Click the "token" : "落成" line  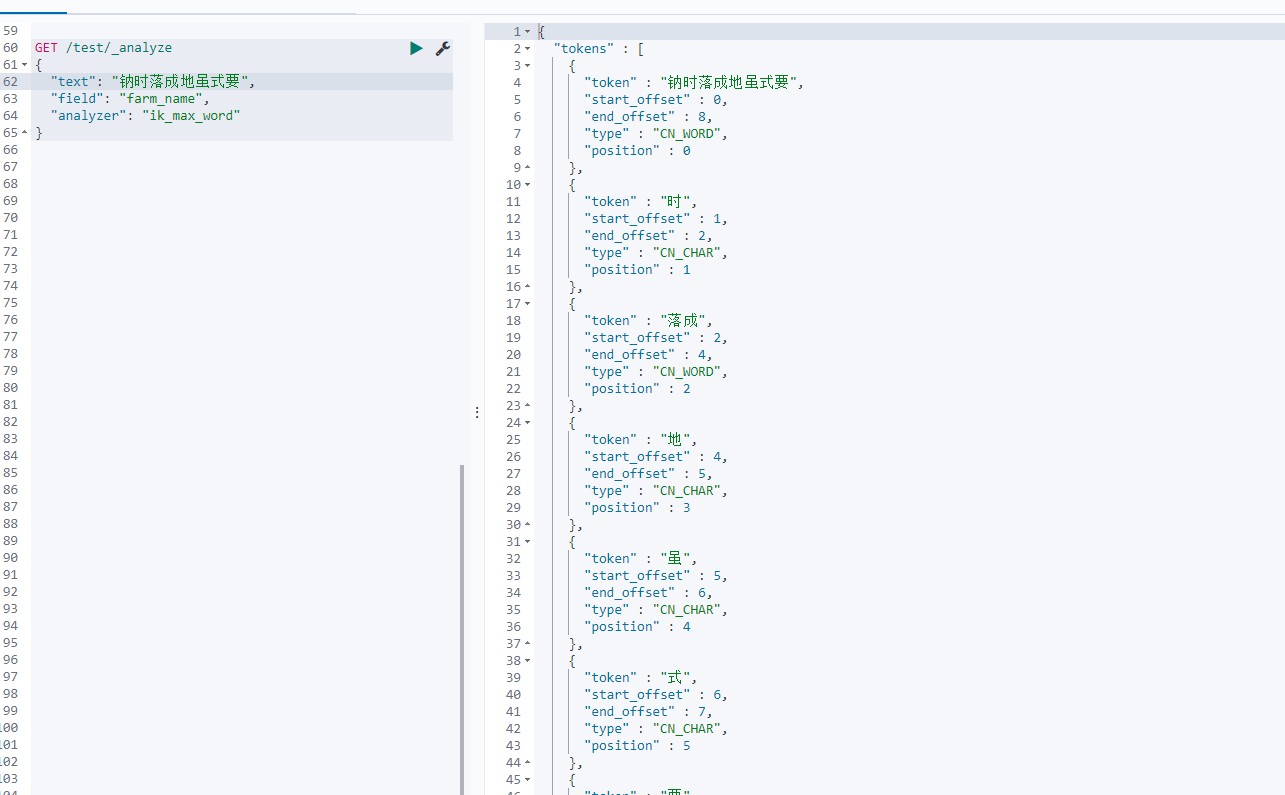pos(648,321)
